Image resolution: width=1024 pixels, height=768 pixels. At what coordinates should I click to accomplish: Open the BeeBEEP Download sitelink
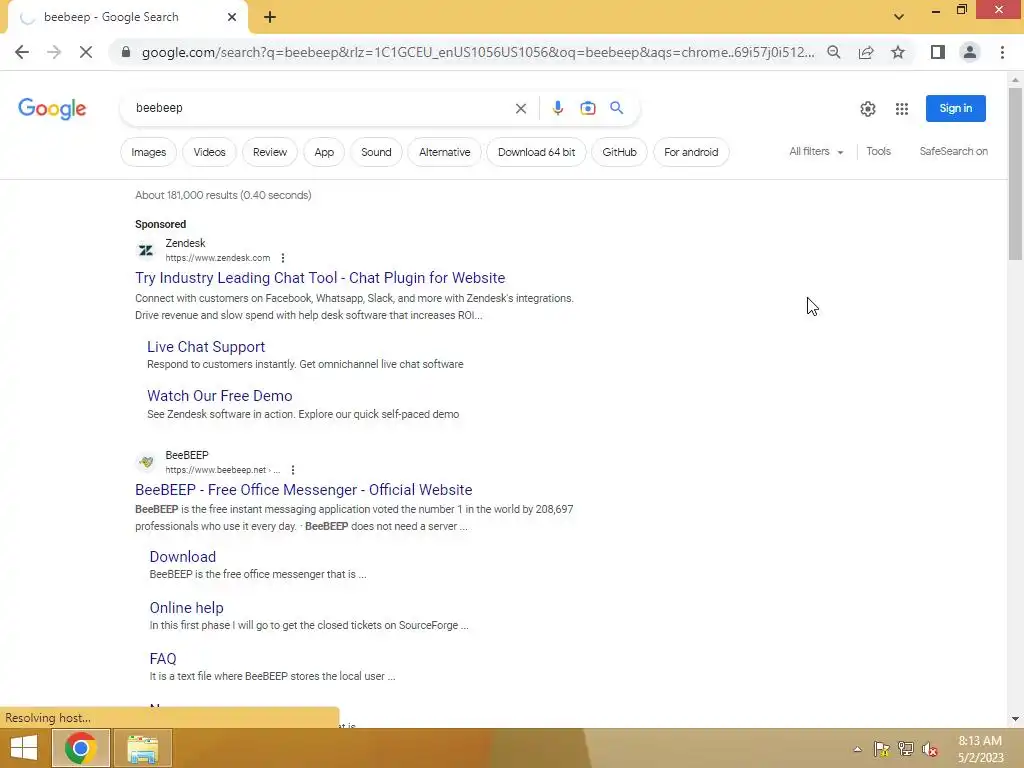(183, 556)
